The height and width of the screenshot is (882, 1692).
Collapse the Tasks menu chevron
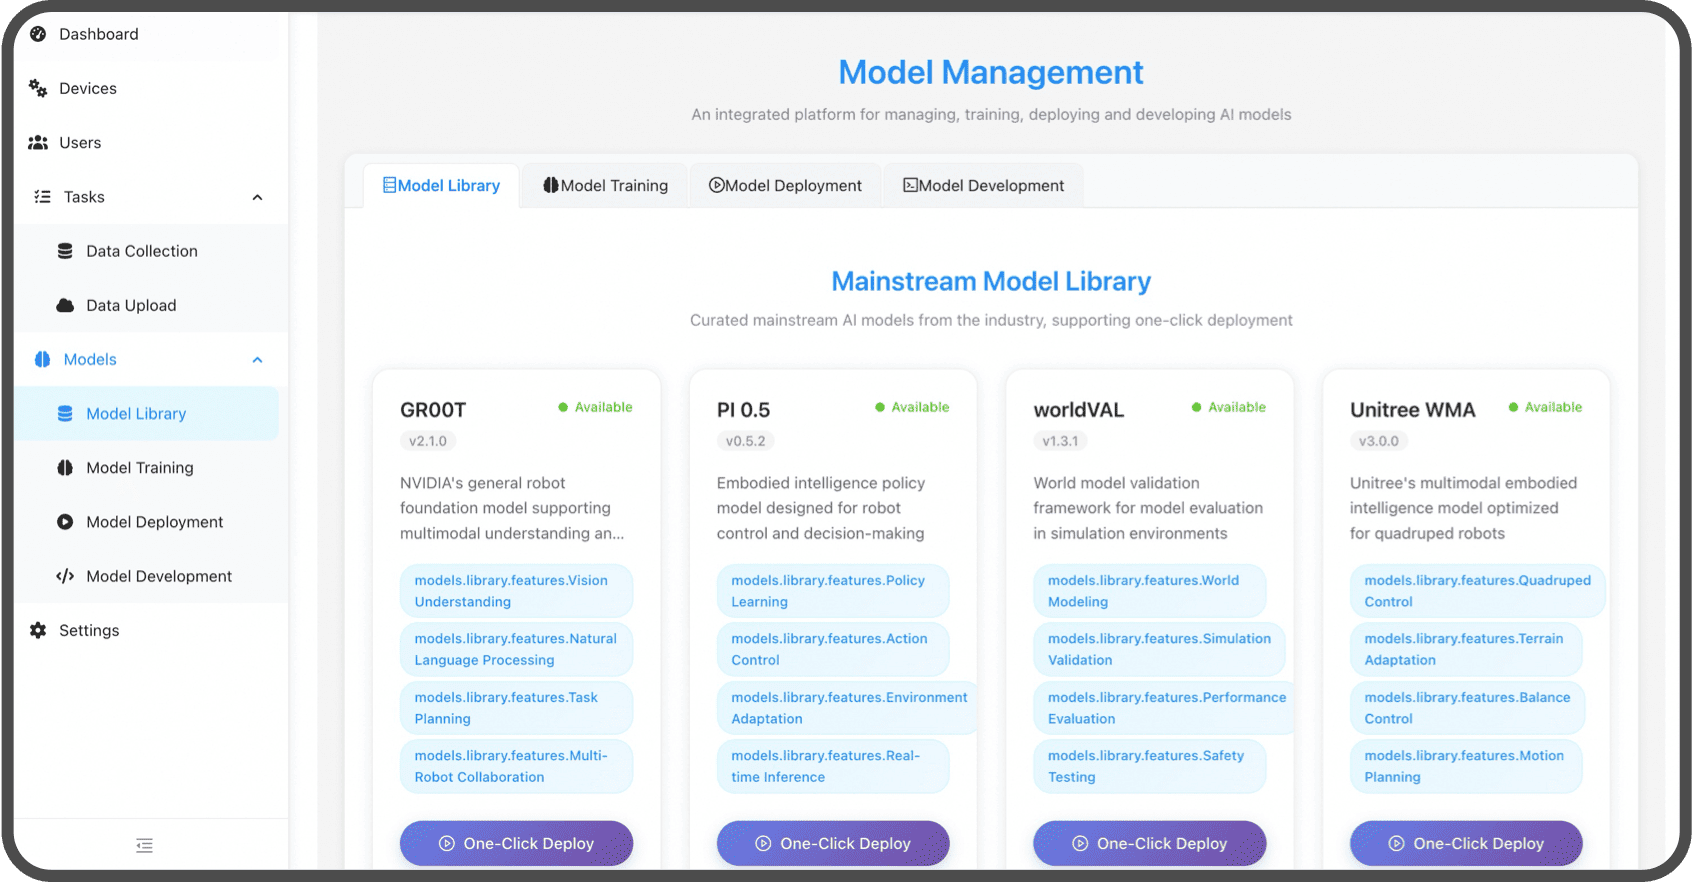(257, 197)
